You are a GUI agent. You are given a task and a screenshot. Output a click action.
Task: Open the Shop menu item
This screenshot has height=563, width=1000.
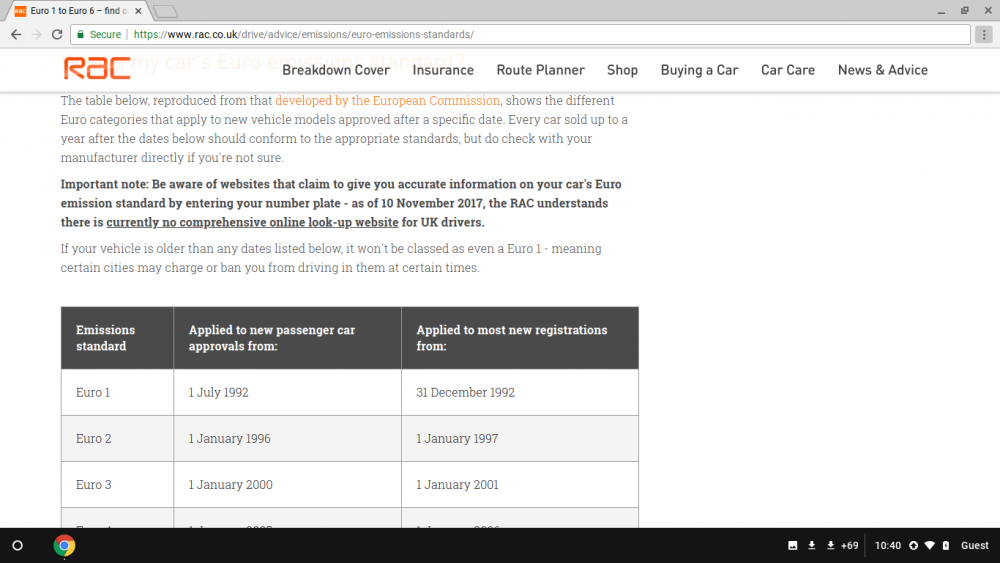coord(622,70)
